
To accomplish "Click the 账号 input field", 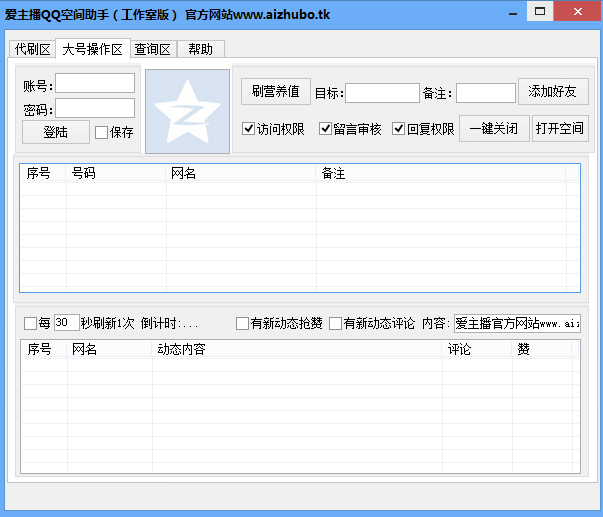I will pyautogui.click(x=94, y=84).
